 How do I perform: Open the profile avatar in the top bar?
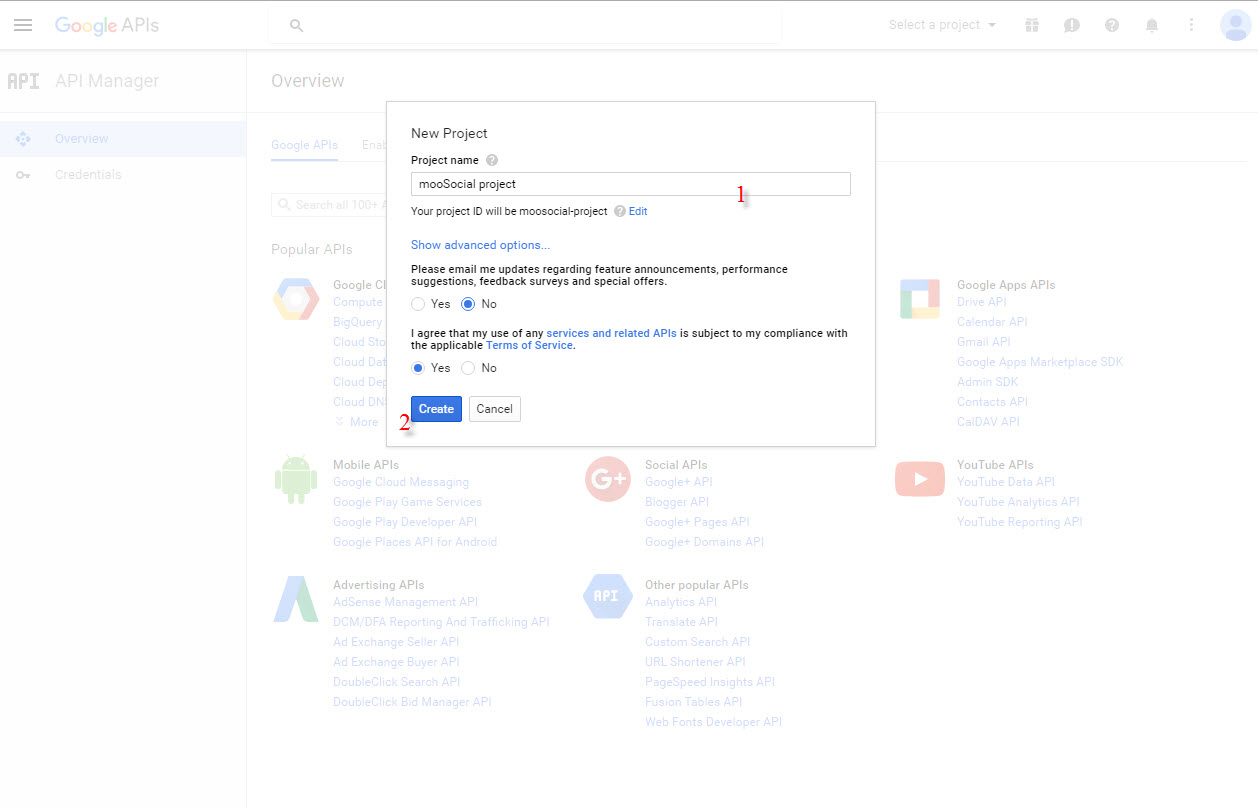[1235, 24]
